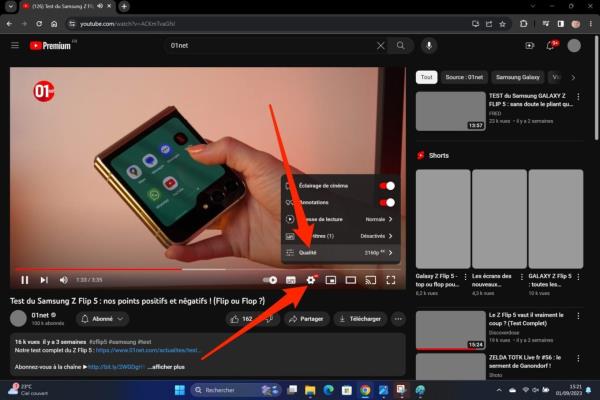Expand the Vitesse de lecture option

pyautogui.click(x=340, y=219)
